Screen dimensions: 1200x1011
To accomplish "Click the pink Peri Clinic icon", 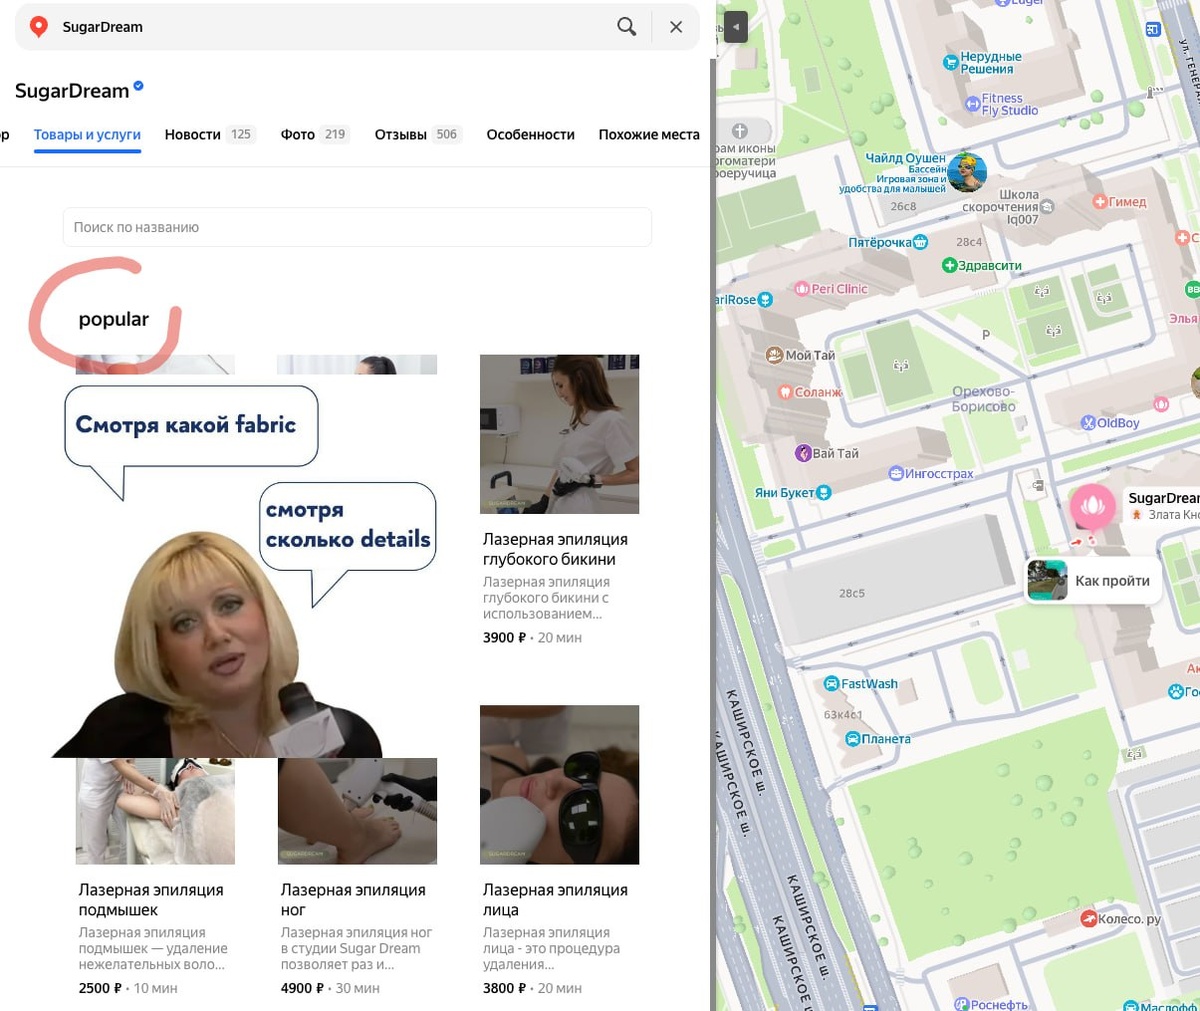I will click(802, 289).
